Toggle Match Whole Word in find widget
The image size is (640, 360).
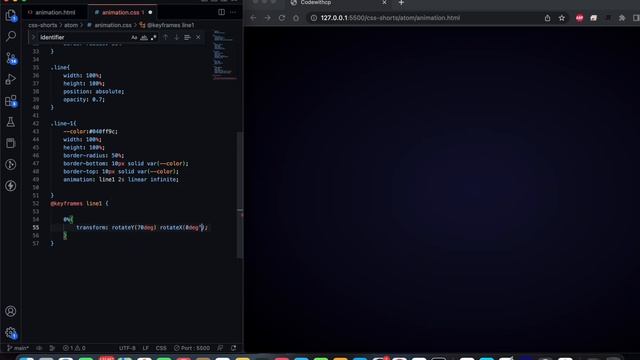tap(144, 37)
